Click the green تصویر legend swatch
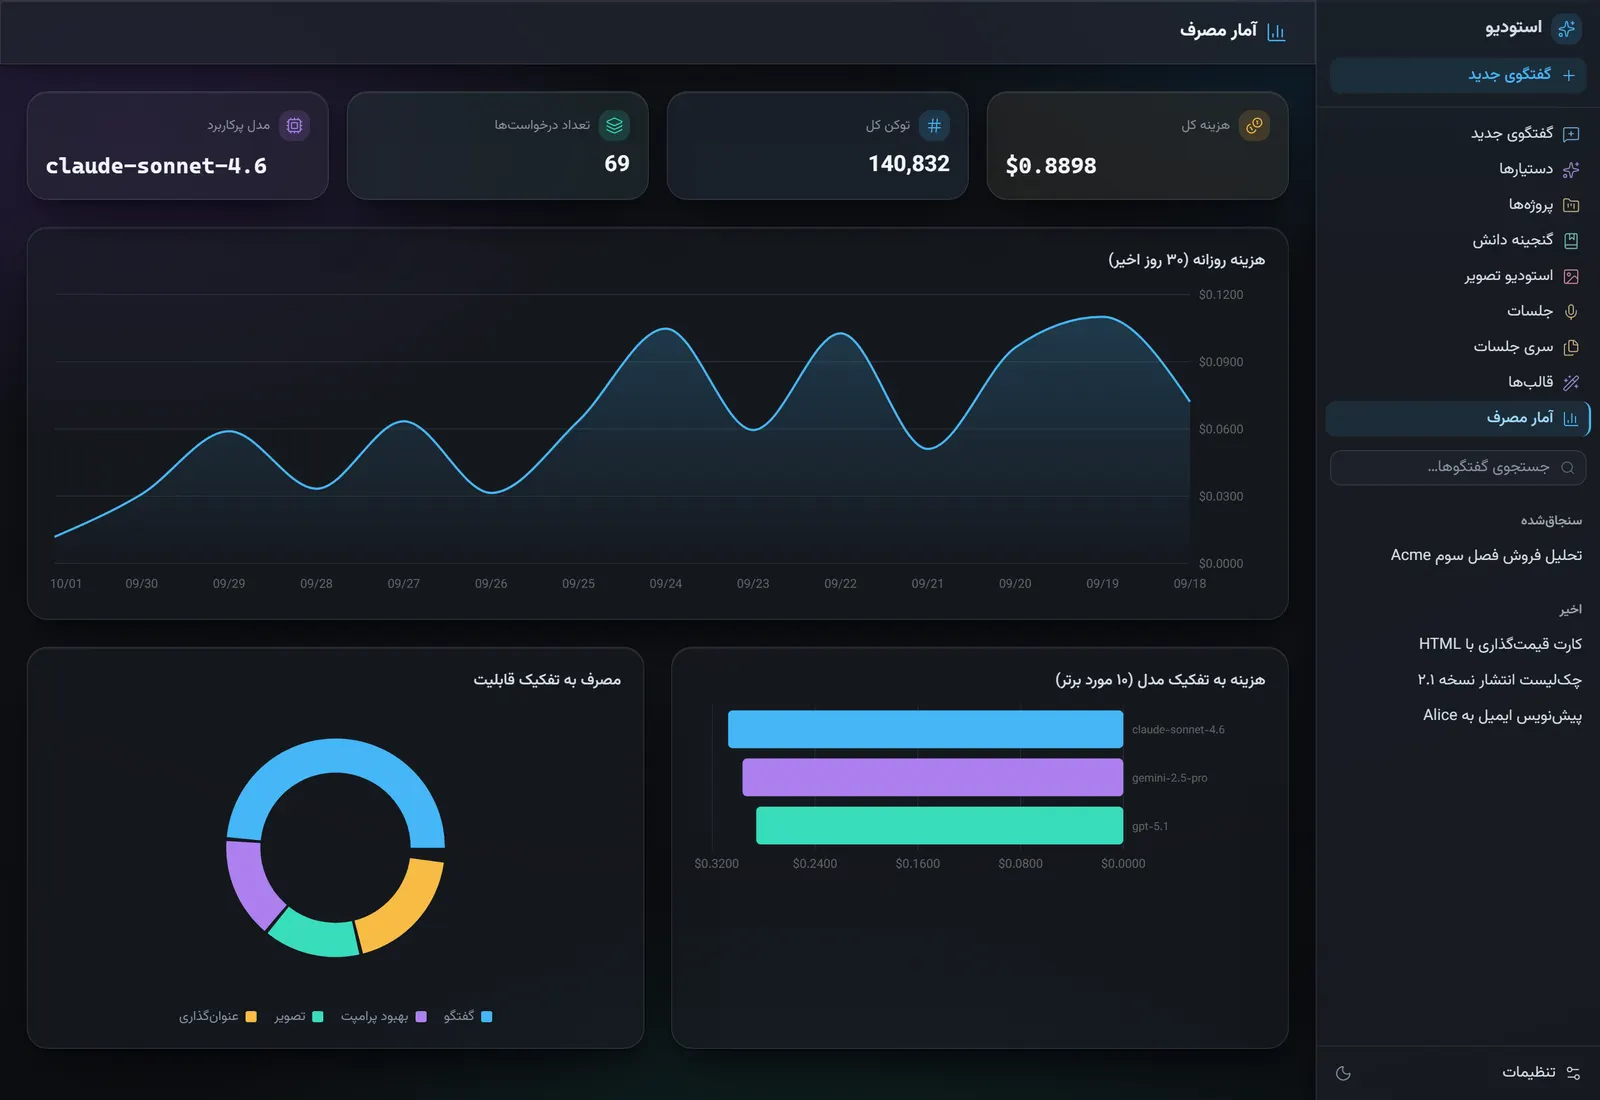1600x1100 pixels. [318, 1017]
